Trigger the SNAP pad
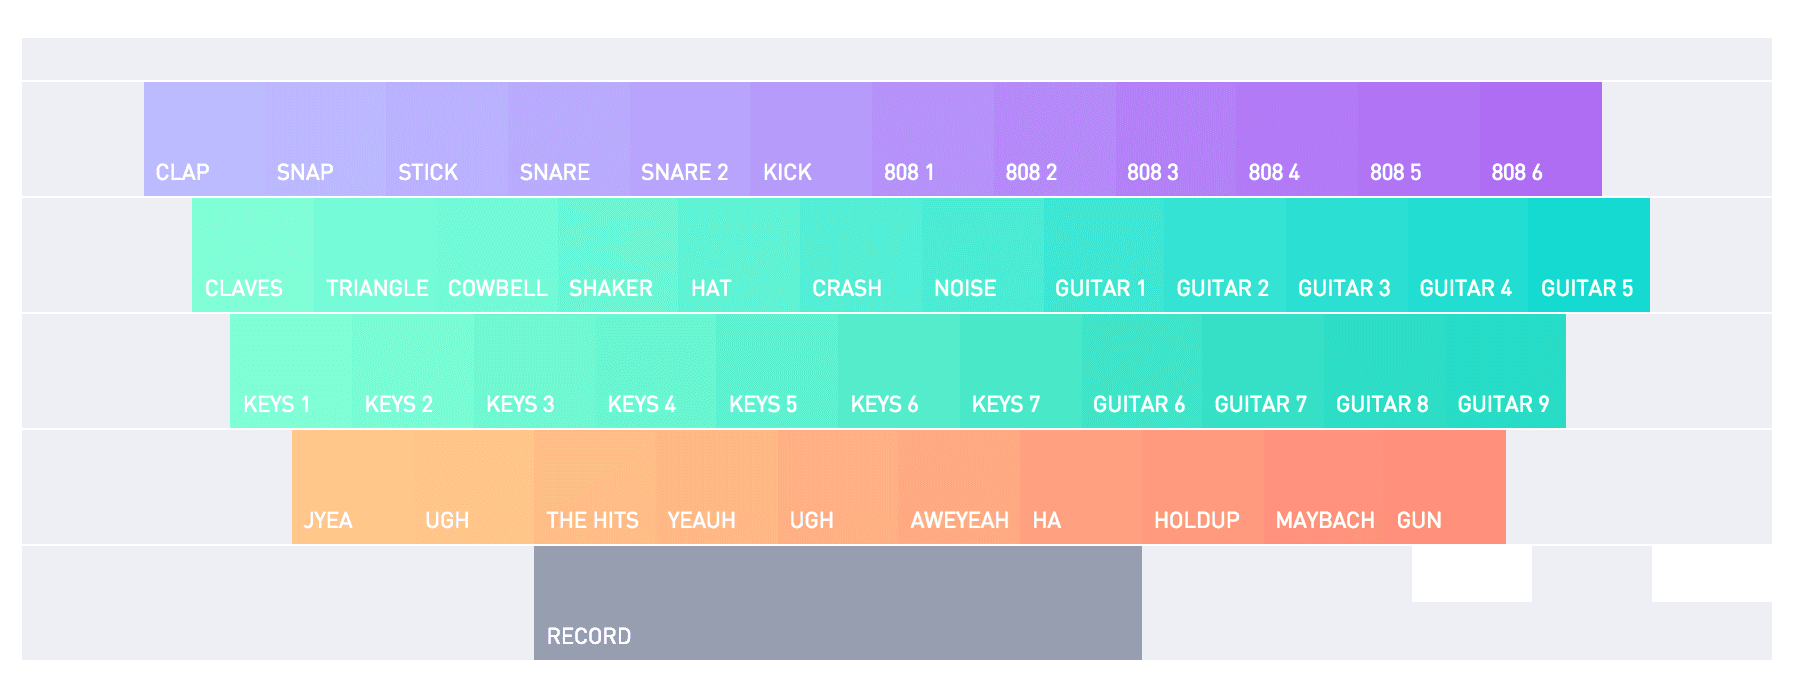Image resolution: width=1798 pixels, height=688 pixels. click(x=326, y=139)
